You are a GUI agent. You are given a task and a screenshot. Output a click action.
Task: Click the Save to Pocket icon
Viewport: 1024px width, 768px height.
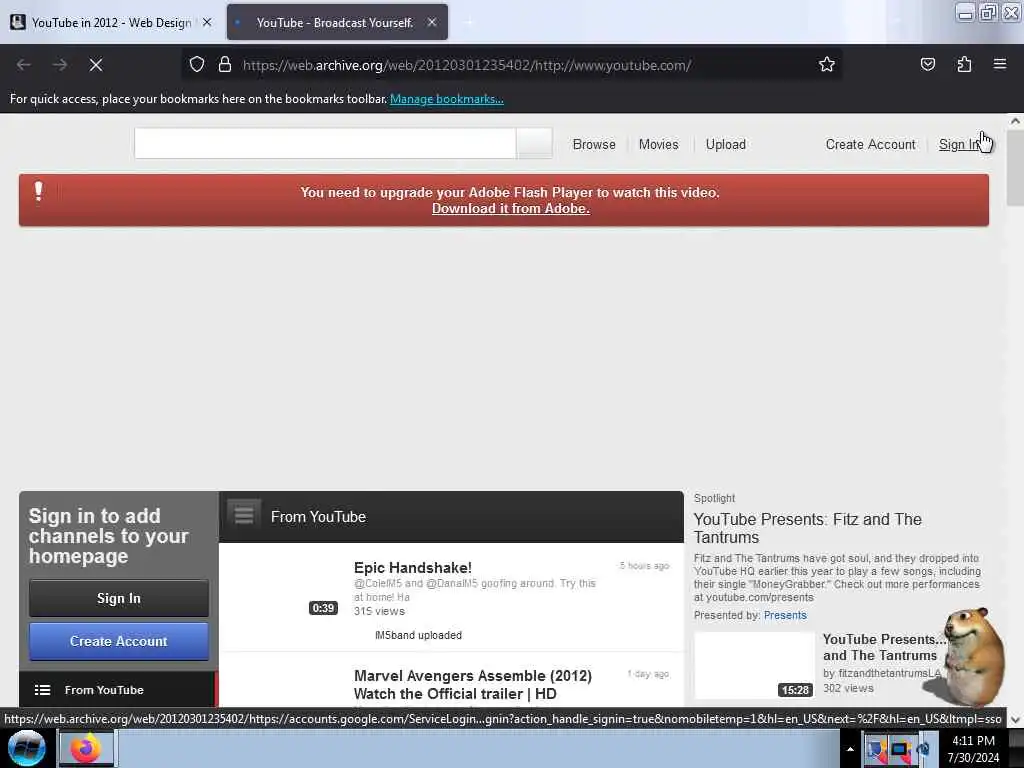pyautogui.click(x=928, y=65)
